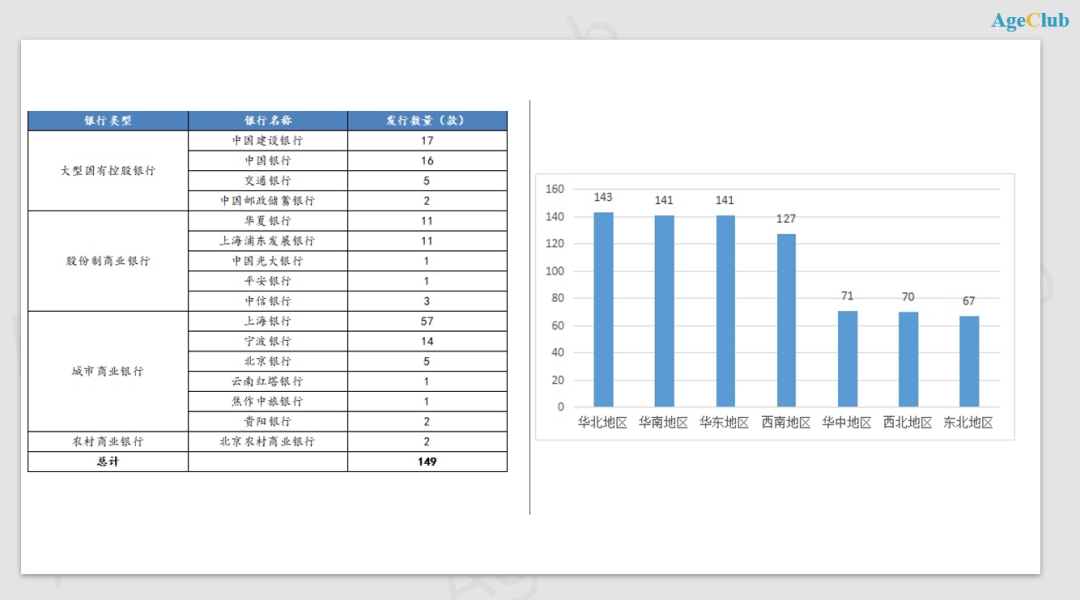Viewport: 1080px width, 600px height.
Task: Select the 上海浦东发展银行 name cell
Action: pos(268,240)
